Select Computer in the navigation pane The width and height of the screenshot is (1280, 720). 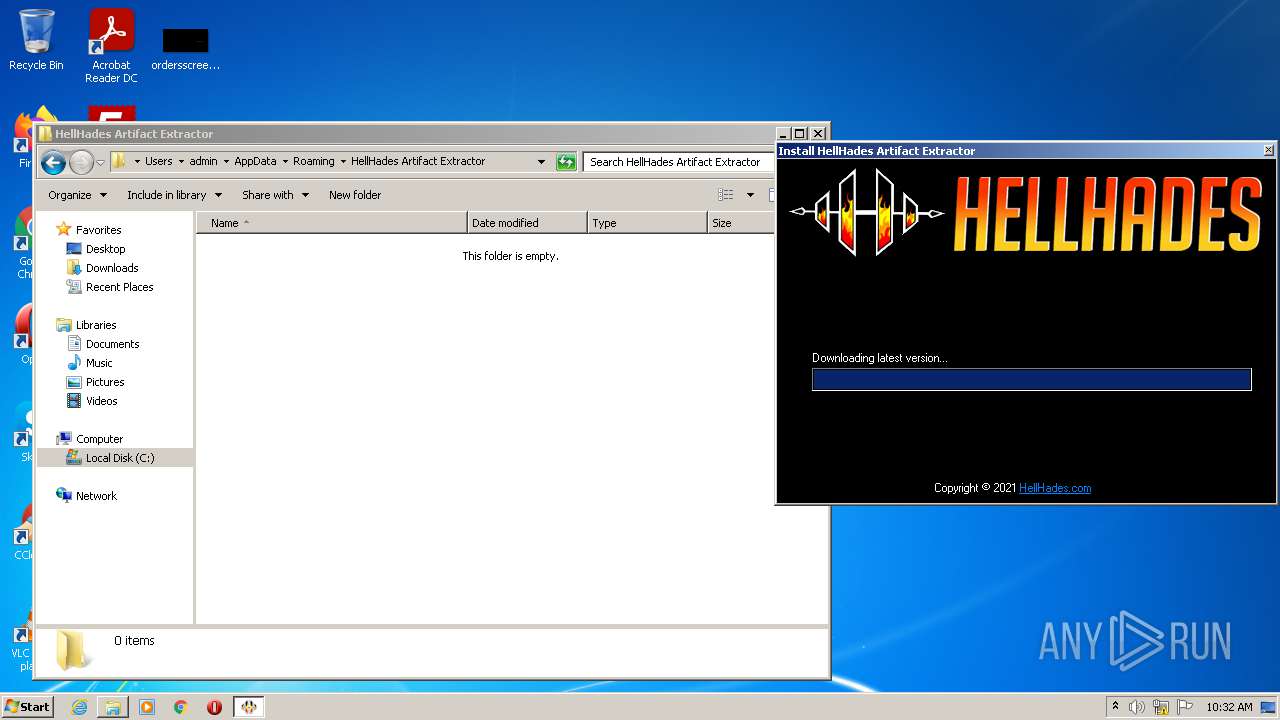tap(99, 439)
